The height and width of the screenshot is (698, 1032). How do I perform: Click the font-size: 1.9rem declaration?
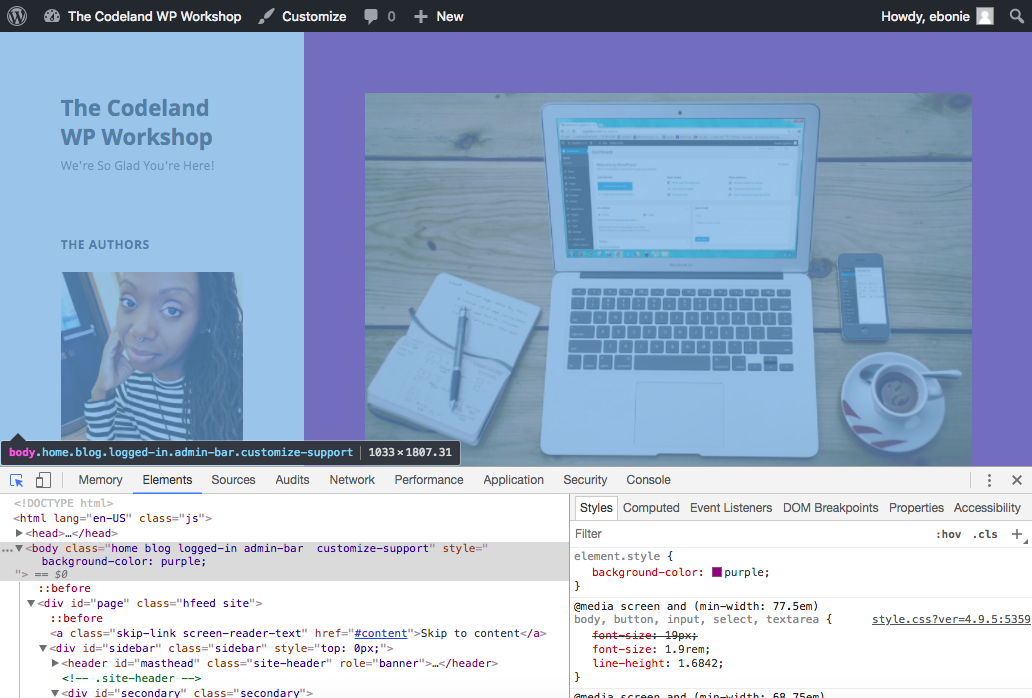point(651,649)
